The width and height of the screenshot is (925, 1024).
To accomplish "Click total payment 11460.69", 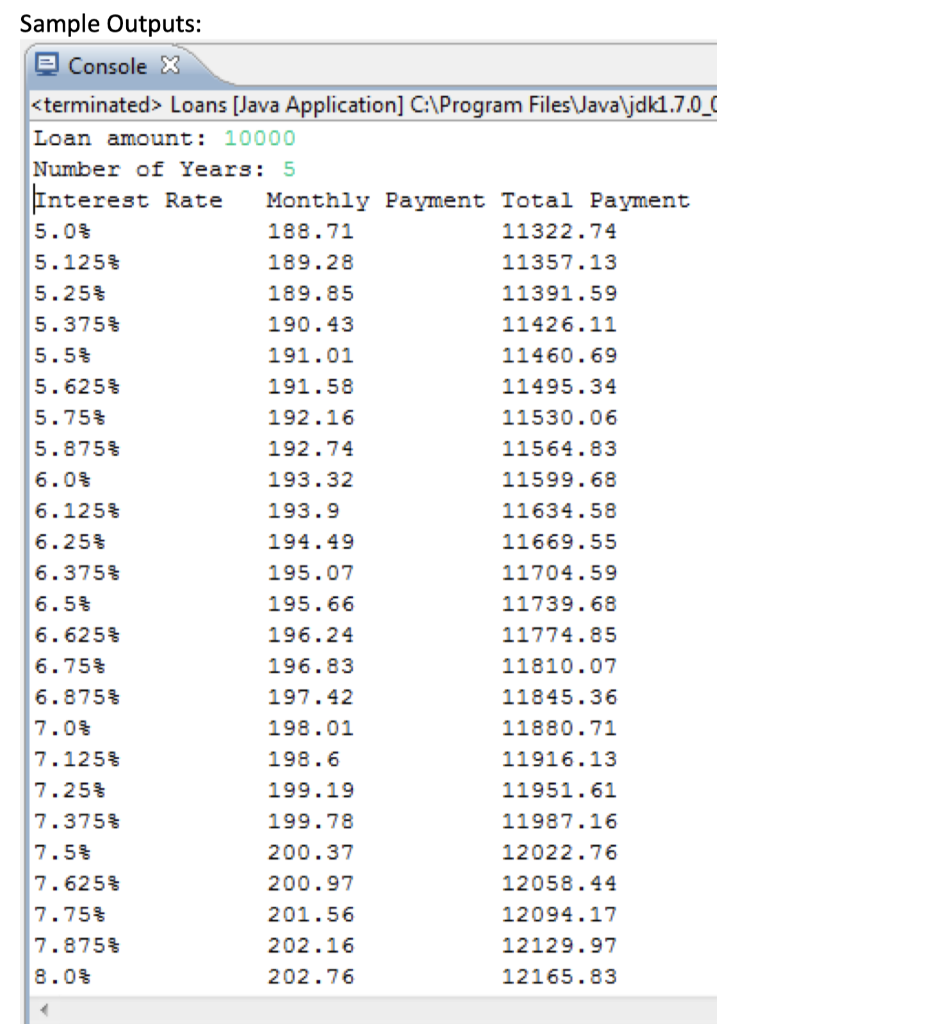I will tap(559, 355).
